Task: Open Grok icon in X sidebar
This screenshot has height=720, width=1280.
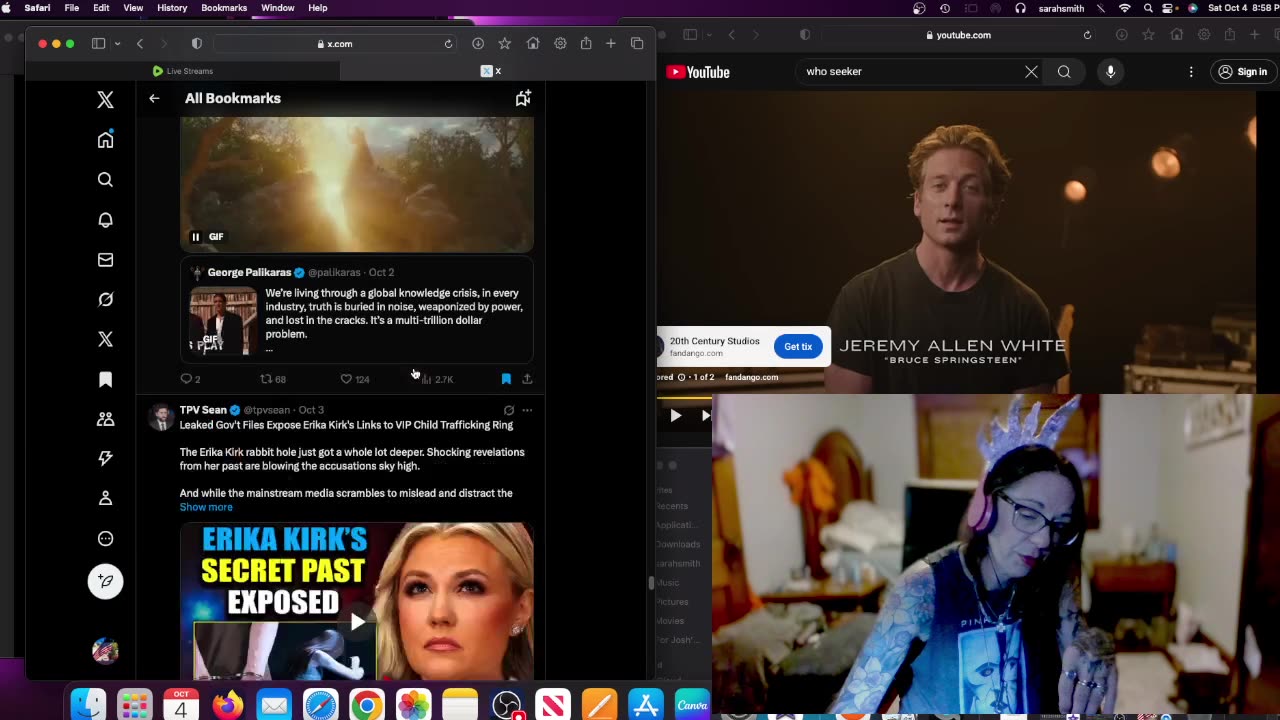Action: tap(105, 300)
